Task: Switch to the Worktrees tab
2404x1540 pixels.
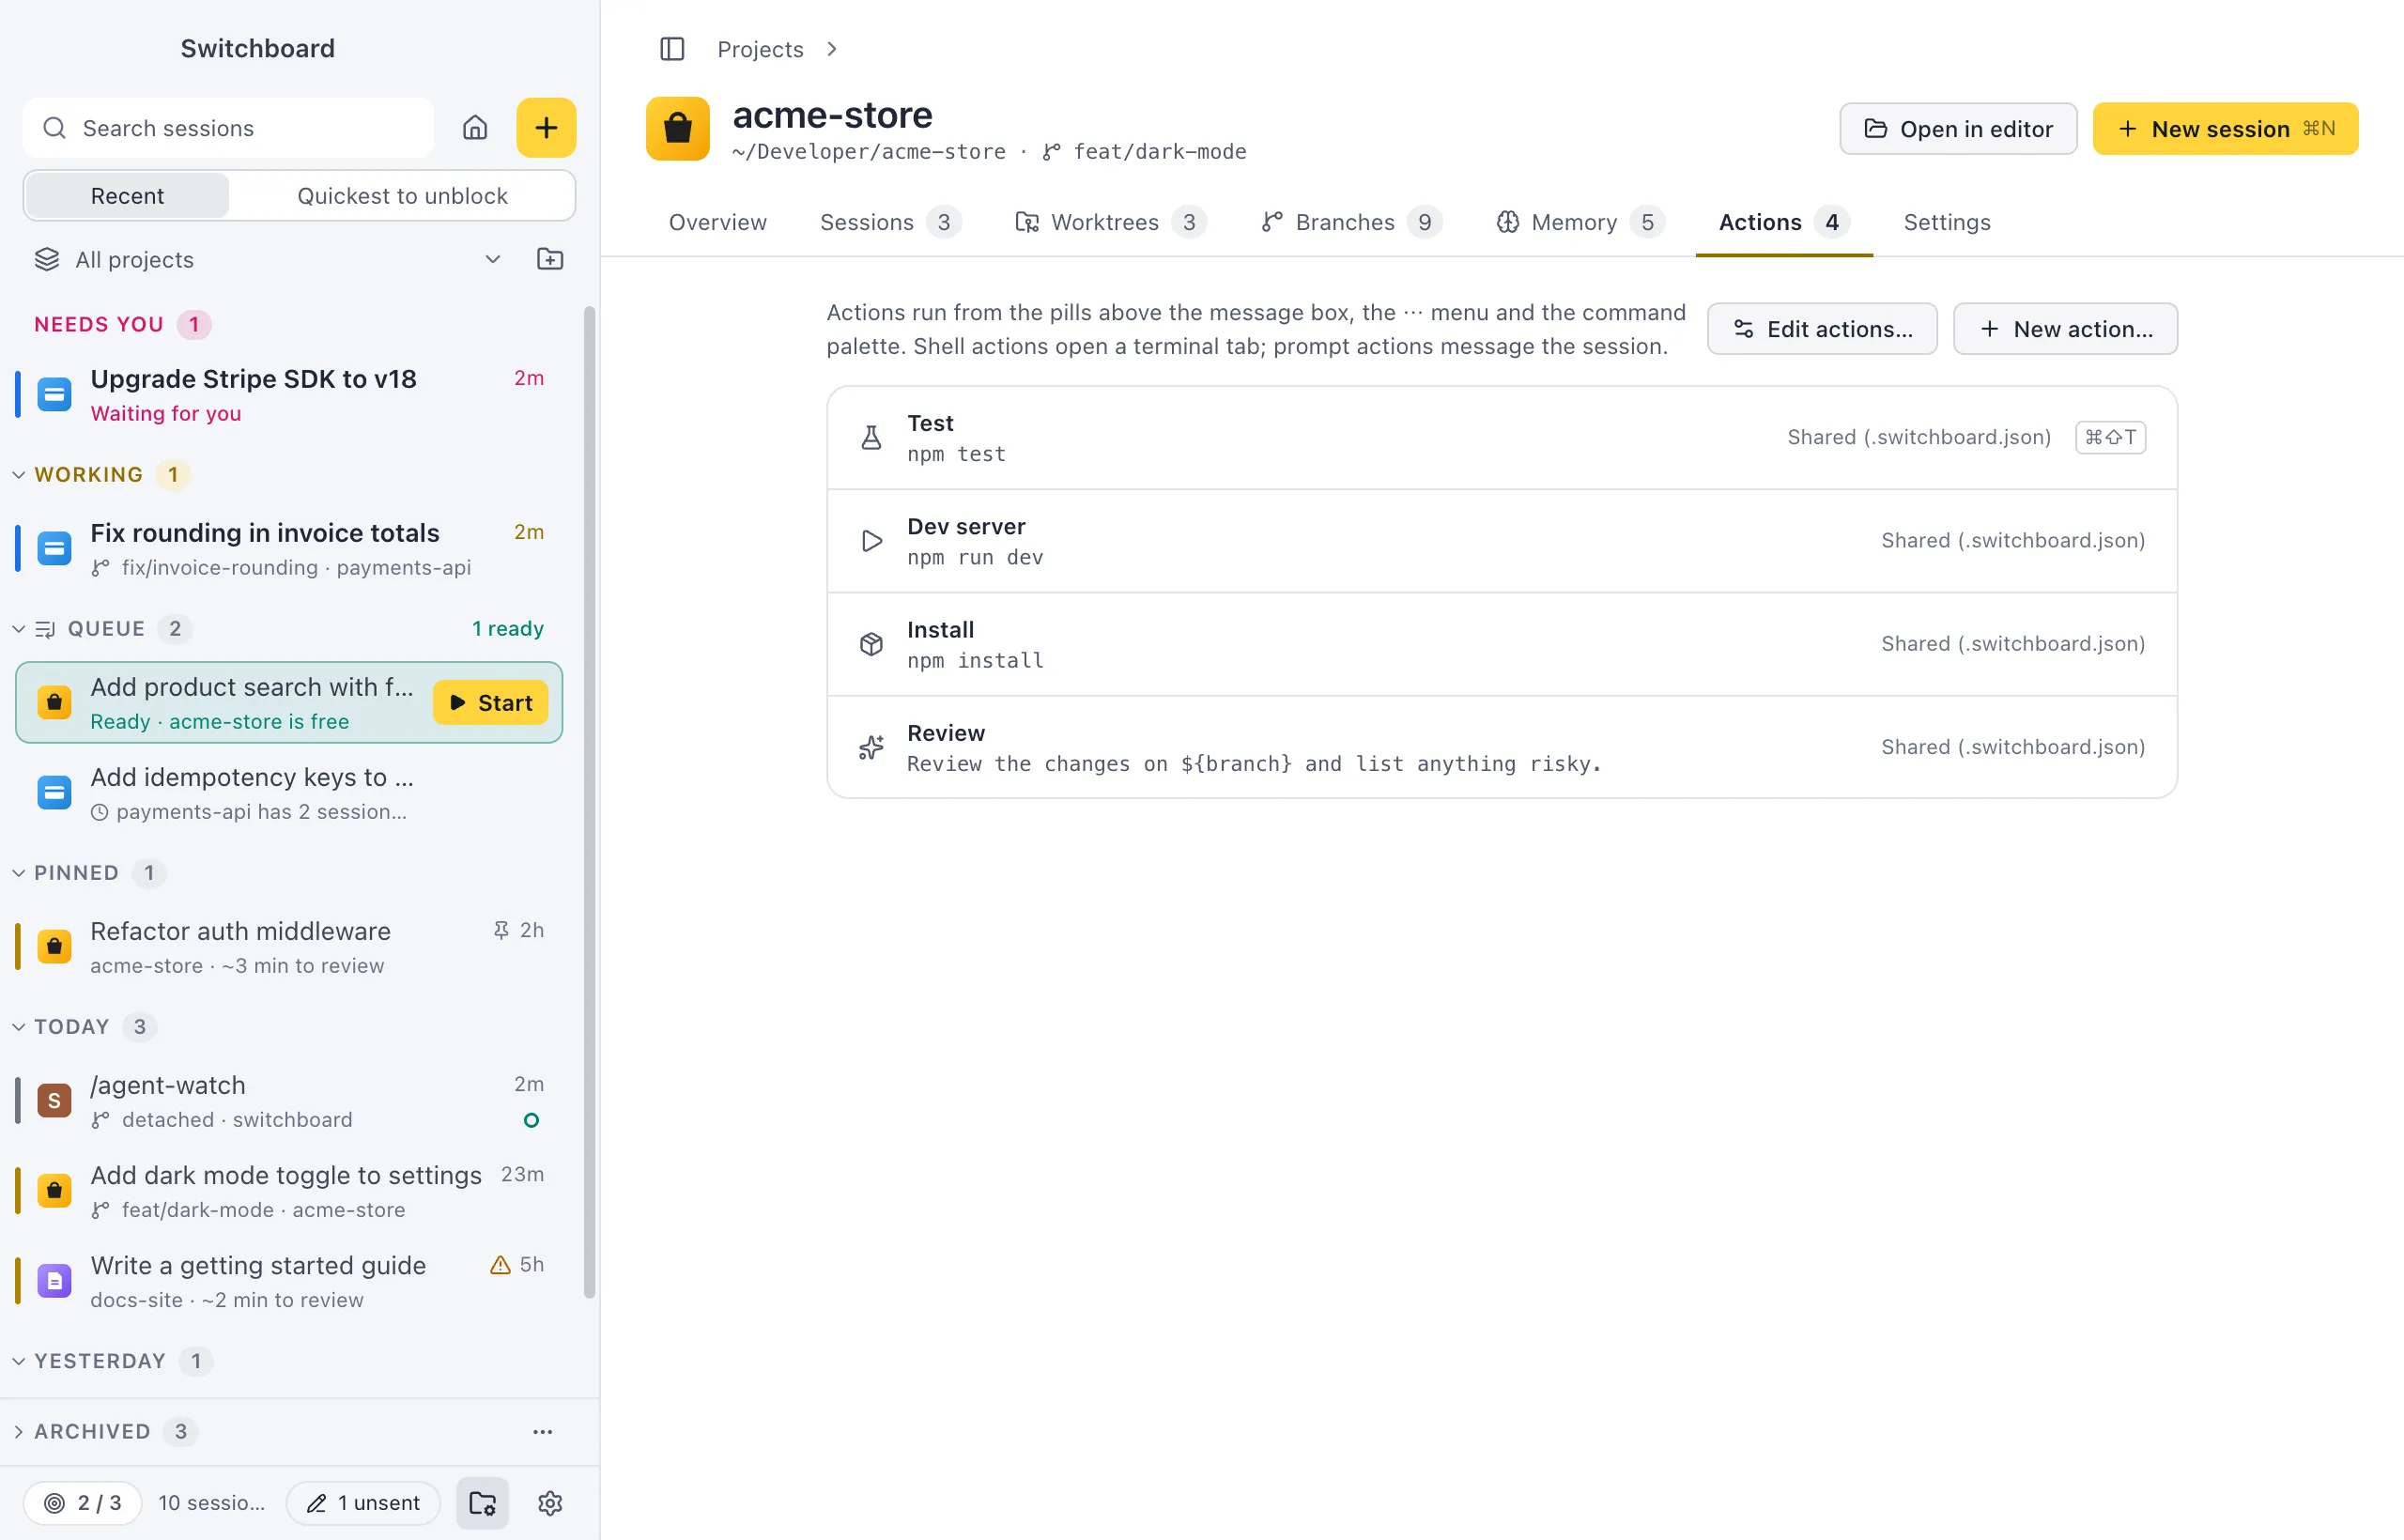Action: [x=1111, y=222]
